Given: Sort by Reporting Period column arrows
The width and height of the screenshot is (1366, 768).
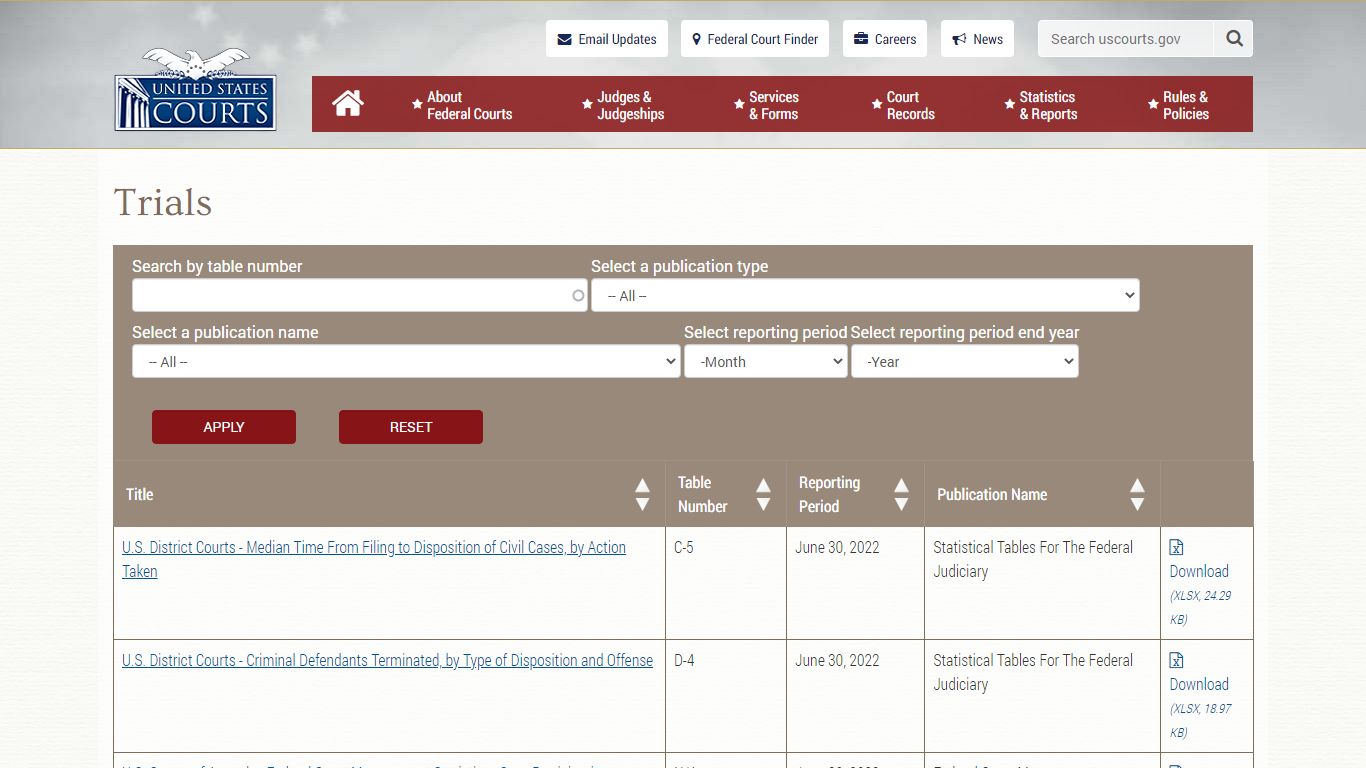Looking at the screenshot, I should (x=901, y=494).
